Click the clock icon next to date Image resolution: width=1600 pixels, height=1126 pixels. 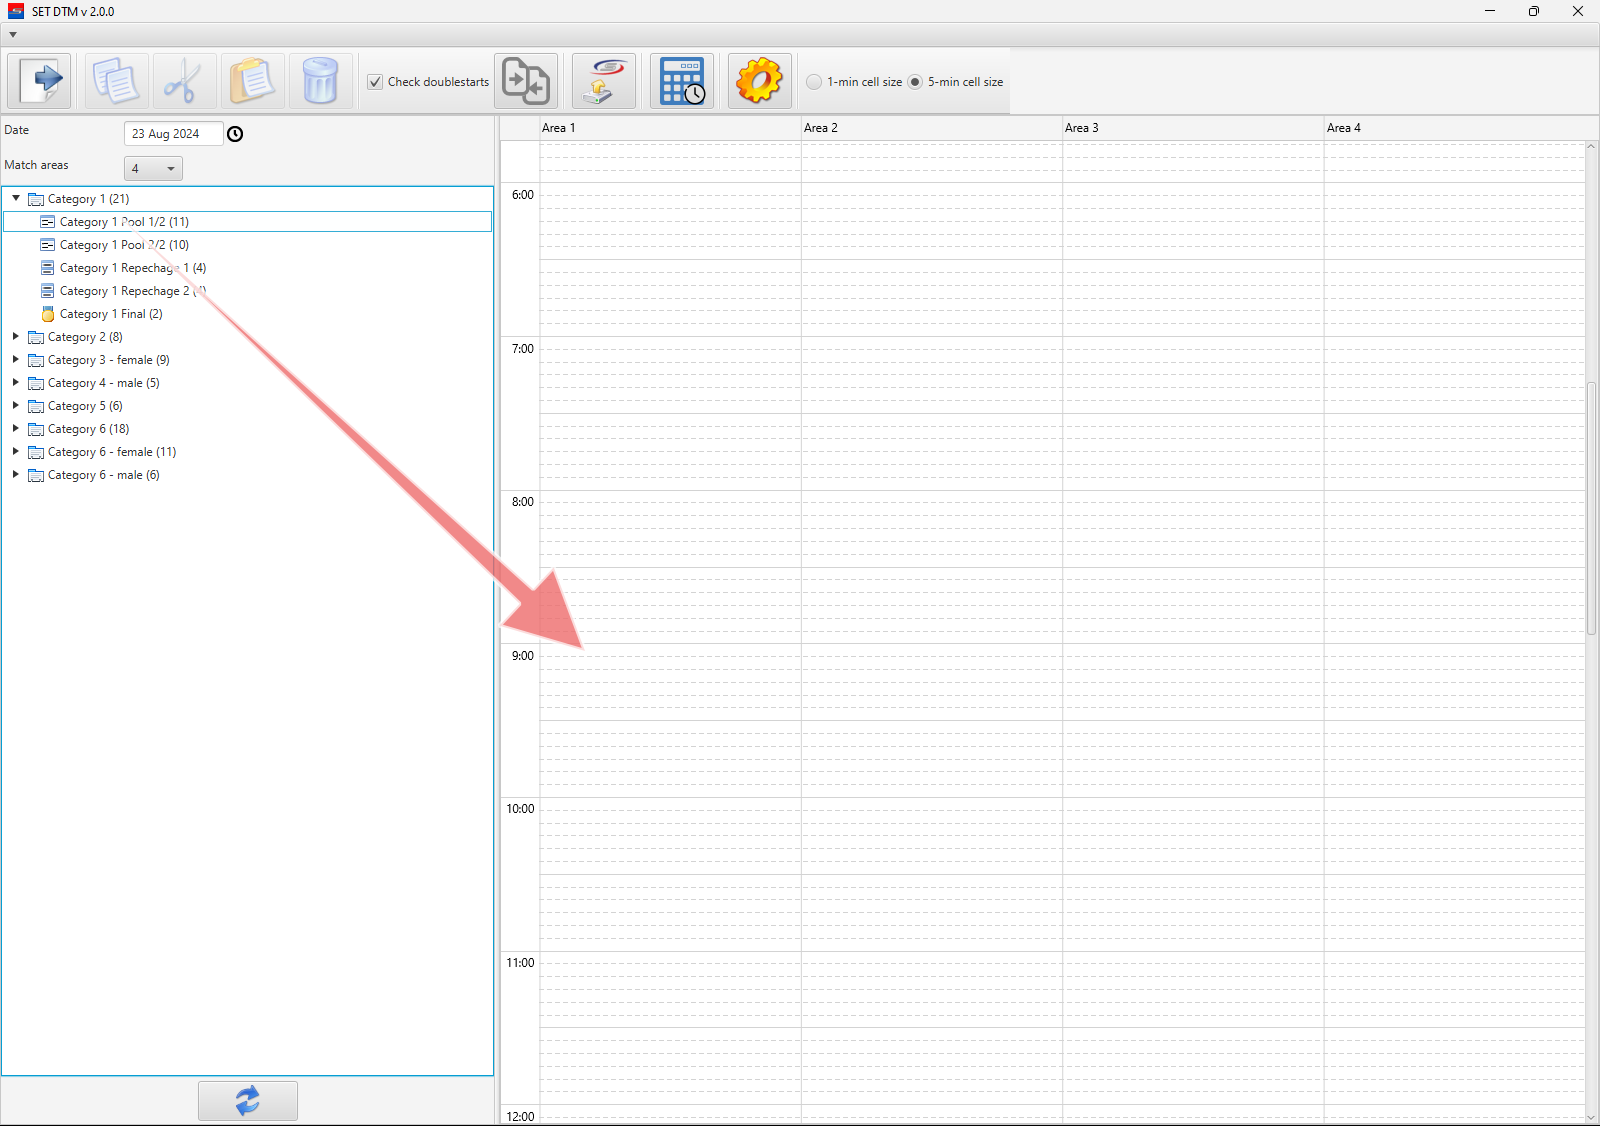coord(235,134)
